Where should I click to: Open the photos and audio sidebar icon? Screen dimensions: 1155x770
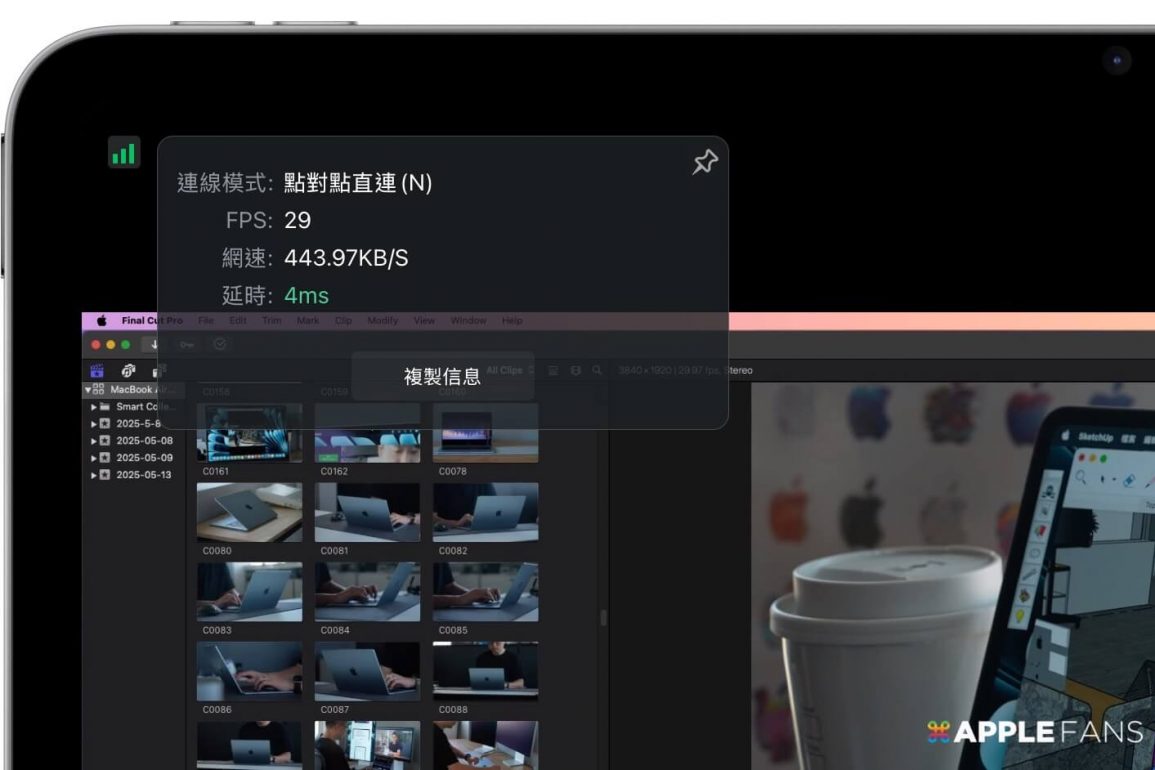128,371
